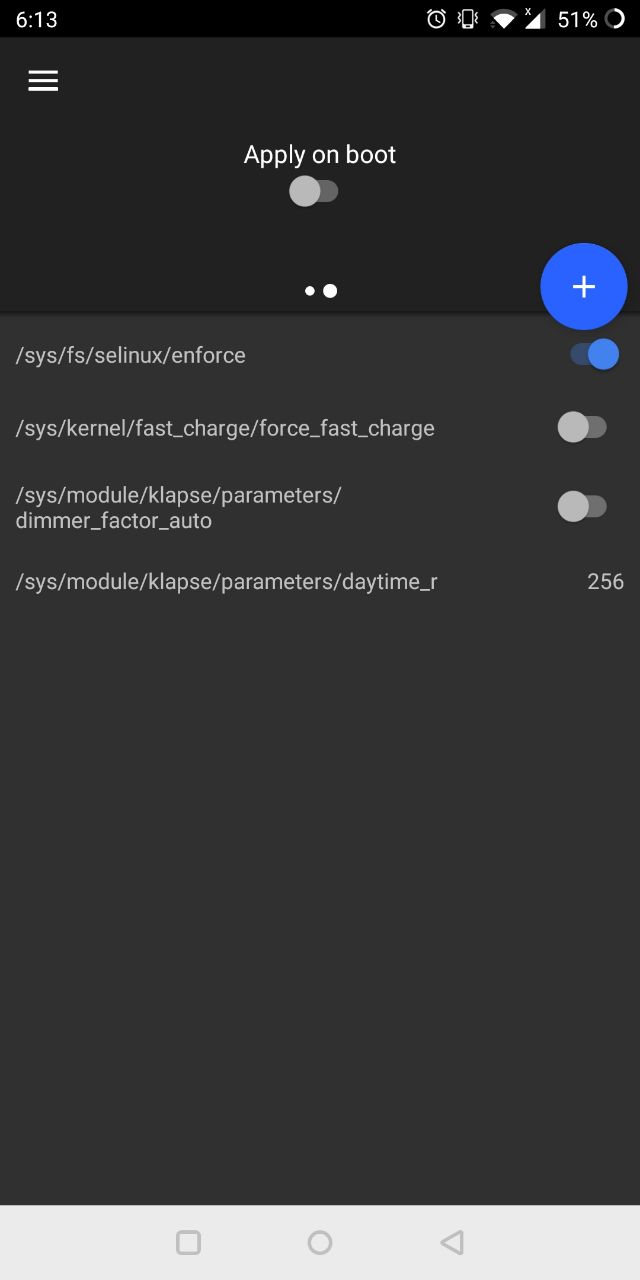Select the second page indicator dot
640x1280 pixels.
point(330,291)
